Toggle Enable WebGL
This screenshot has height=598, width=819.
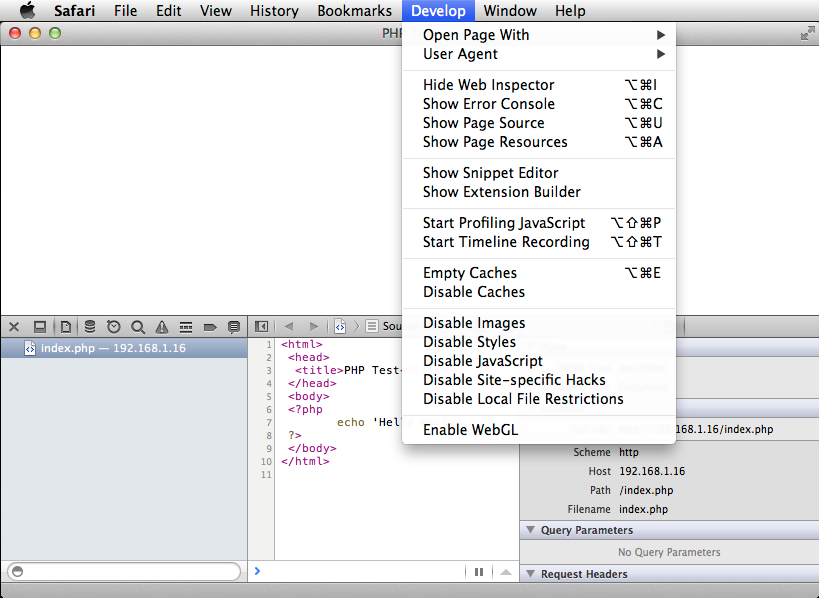point(539,430)
